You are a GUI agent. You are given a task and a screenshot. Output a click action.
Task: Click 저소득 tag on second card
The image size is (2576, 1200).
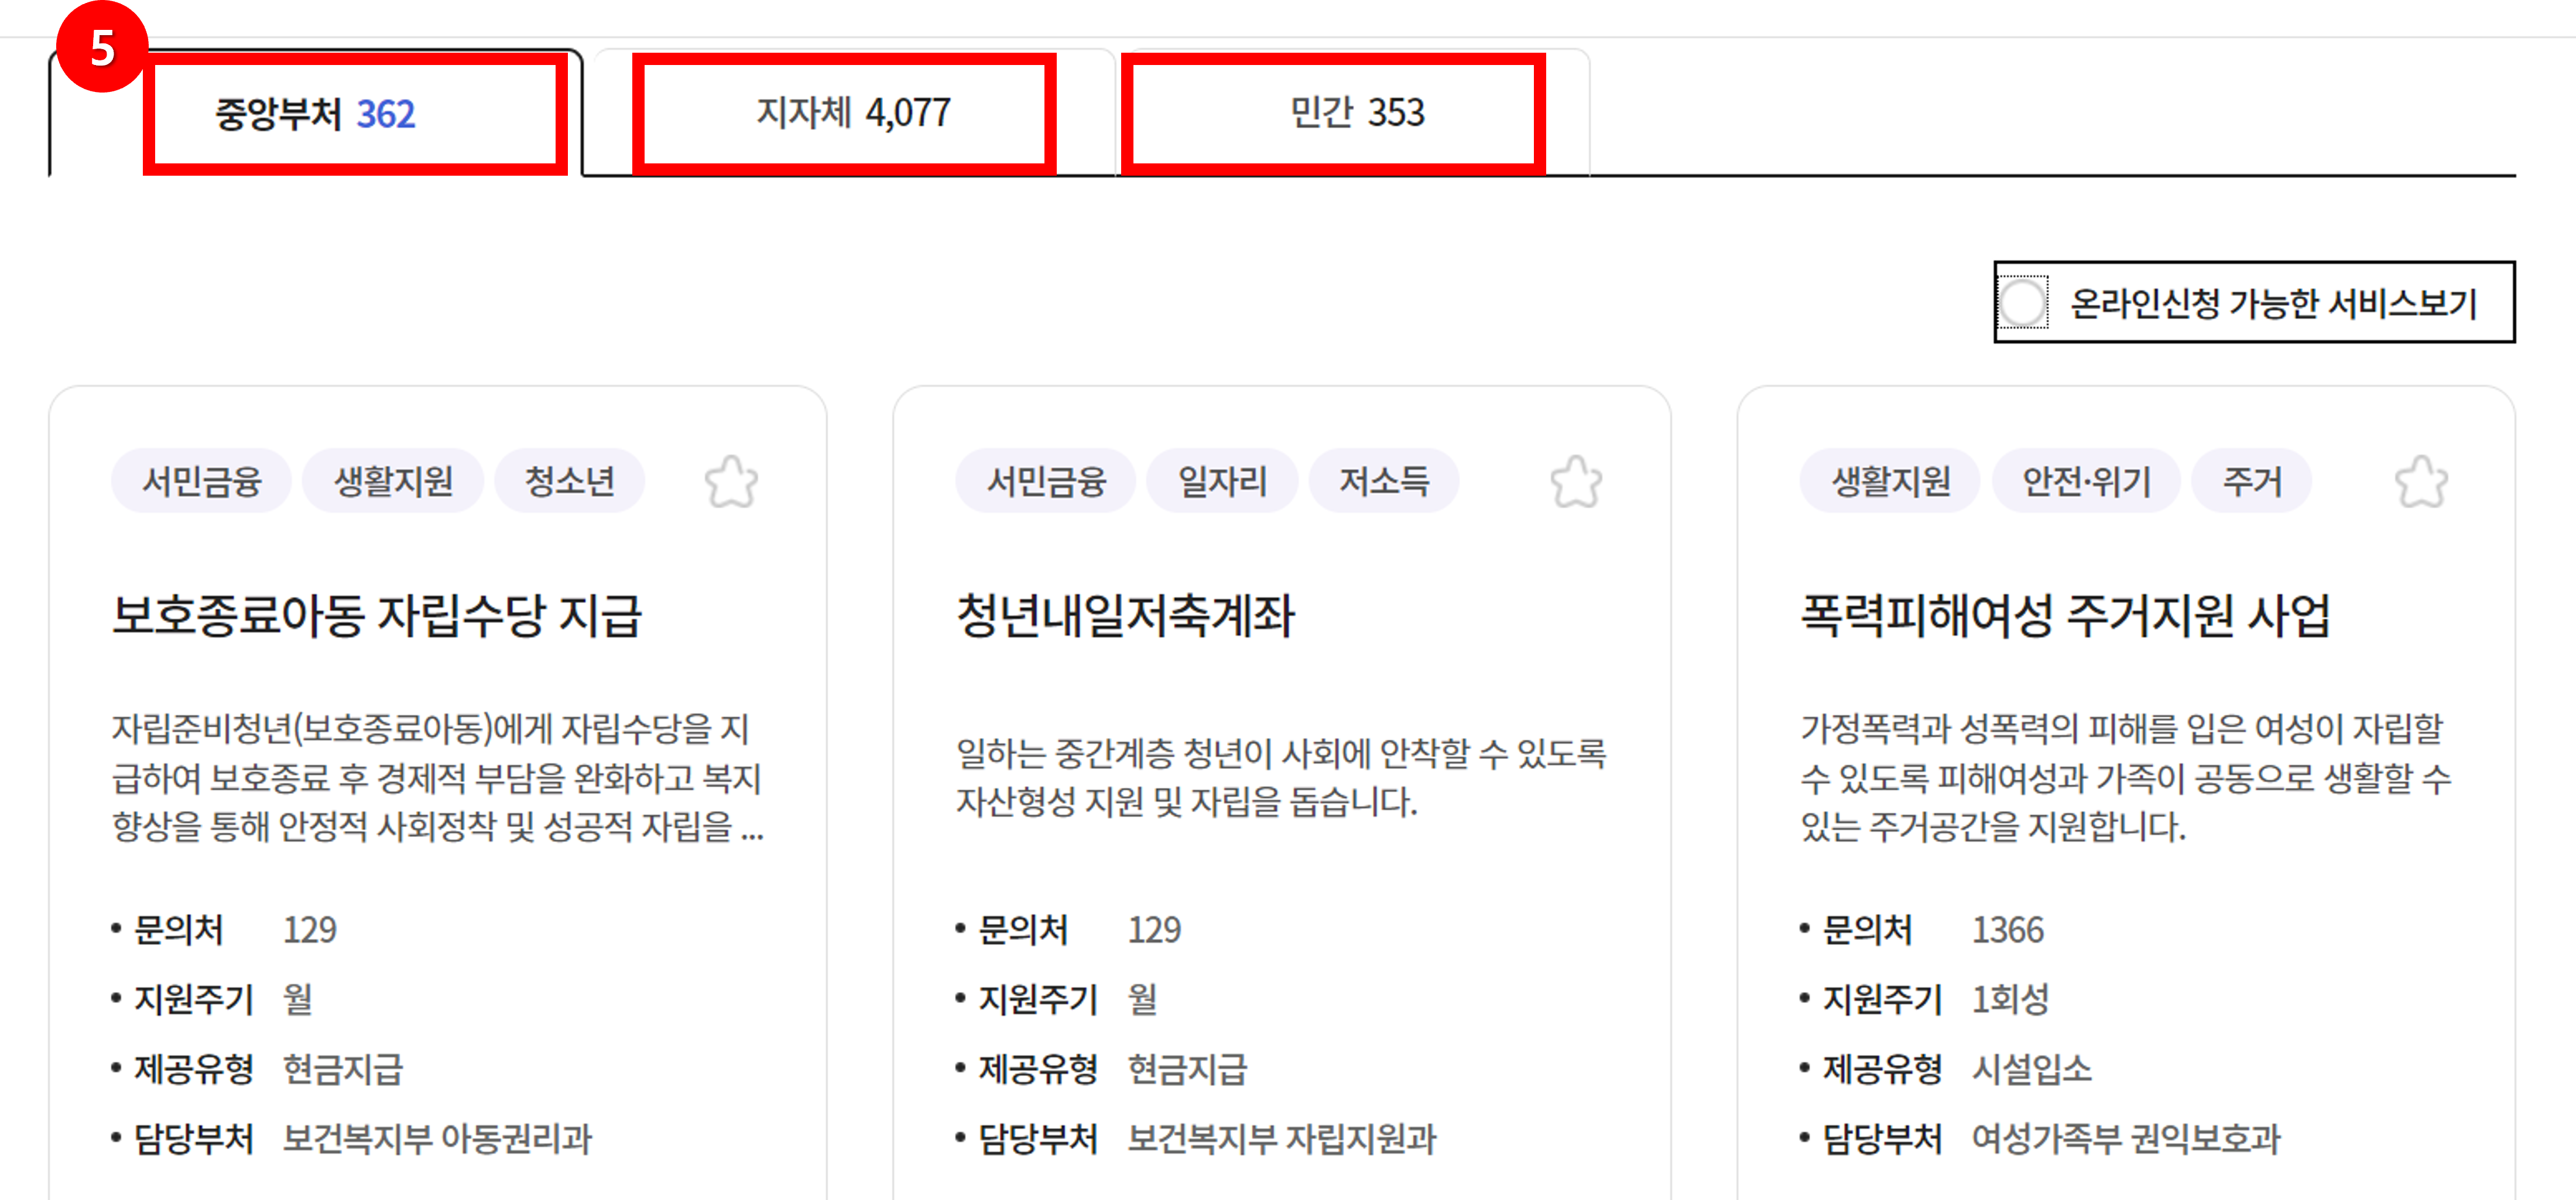(1384, 481)
